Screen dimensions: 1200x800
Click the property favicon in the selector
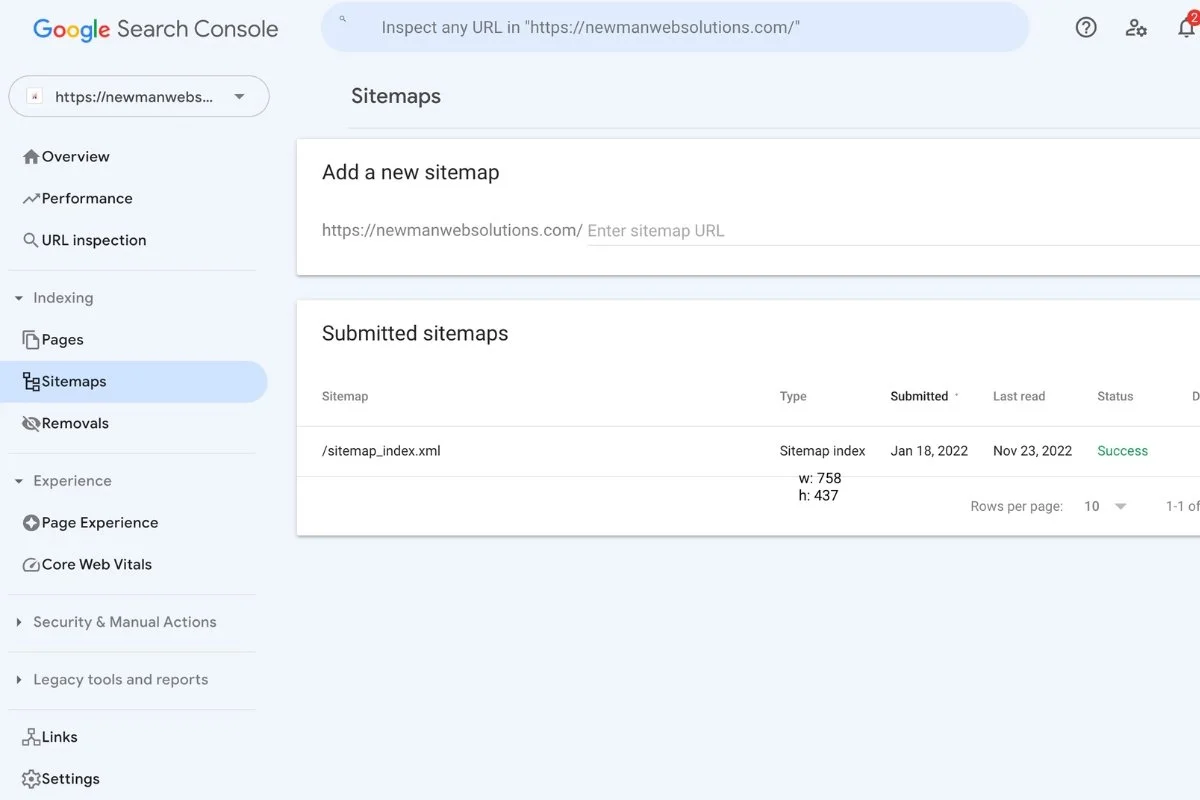pyautogui.click(x=35, y=97)
